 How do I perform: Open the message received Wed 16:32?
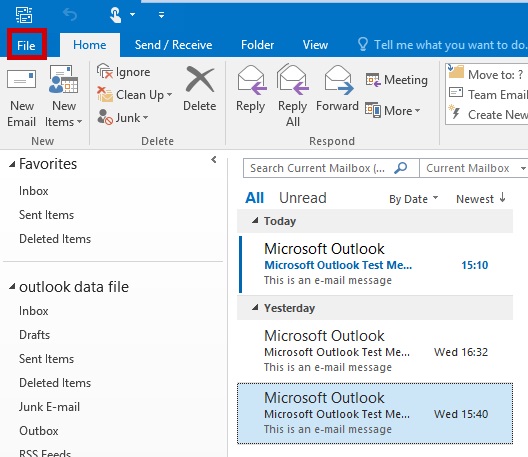[375, 351]
